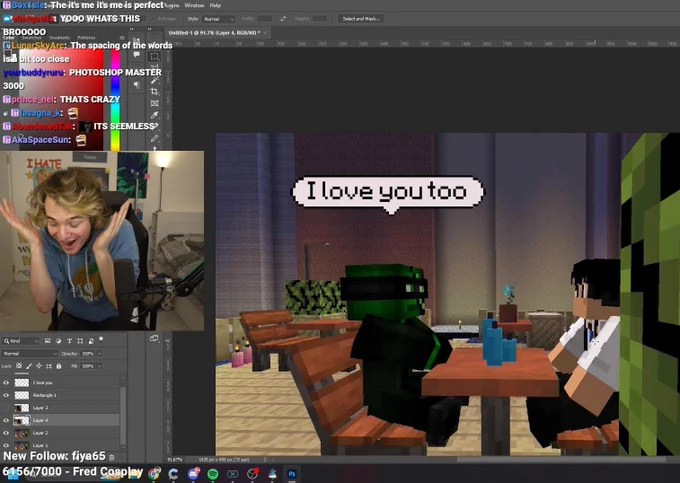Click the color picker saturation field

click(61, 100)
